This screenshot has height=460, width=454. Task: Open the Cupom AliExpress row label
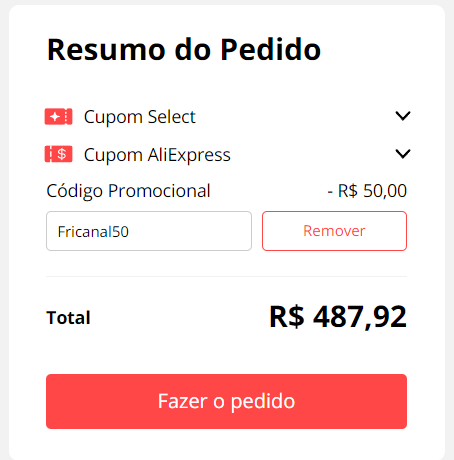click(157, 155)
